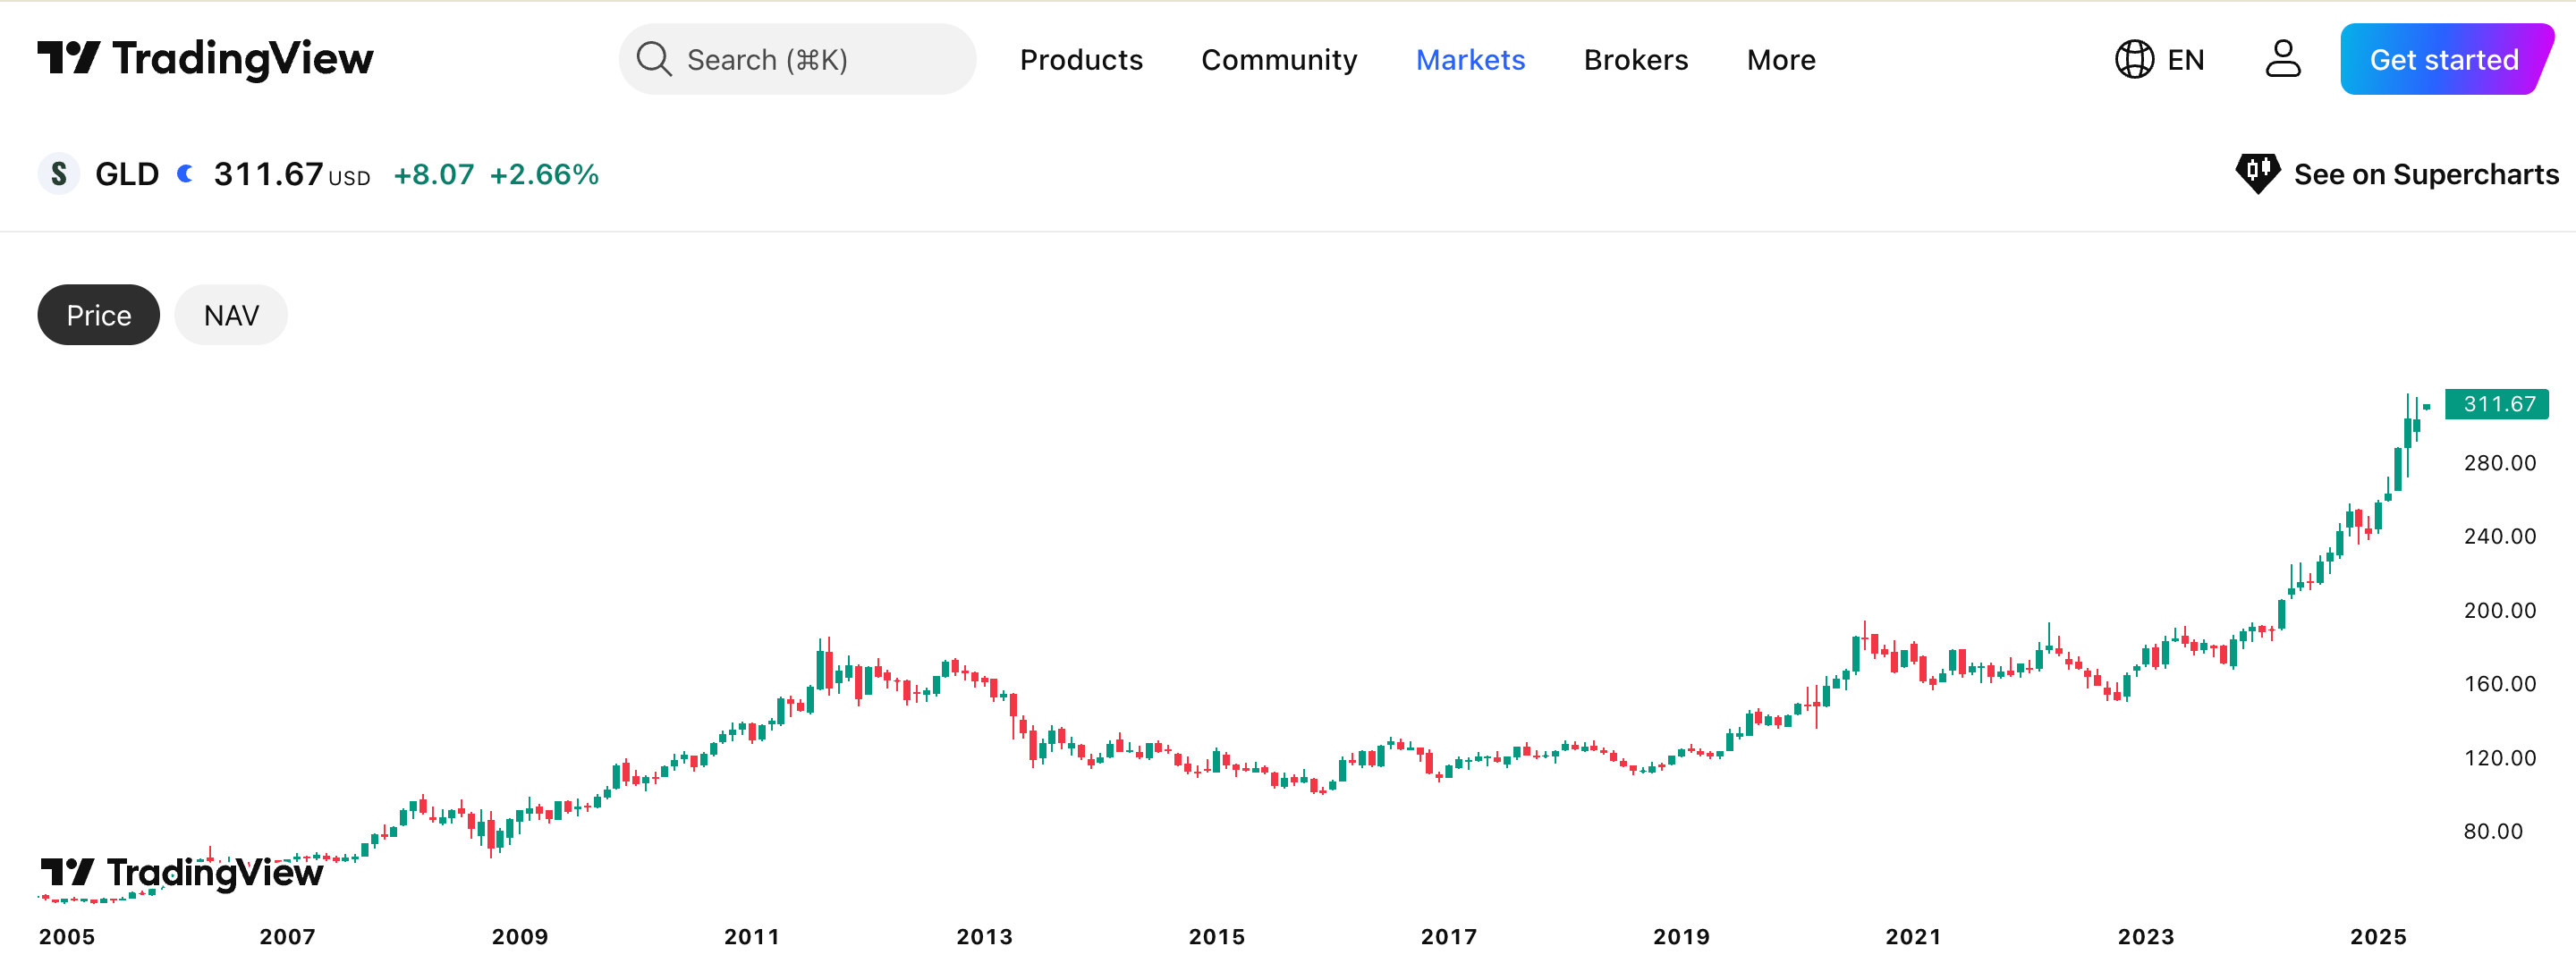Click the 2013 marker on time axis
2576x980 pixels.
(x=984, y=937)
